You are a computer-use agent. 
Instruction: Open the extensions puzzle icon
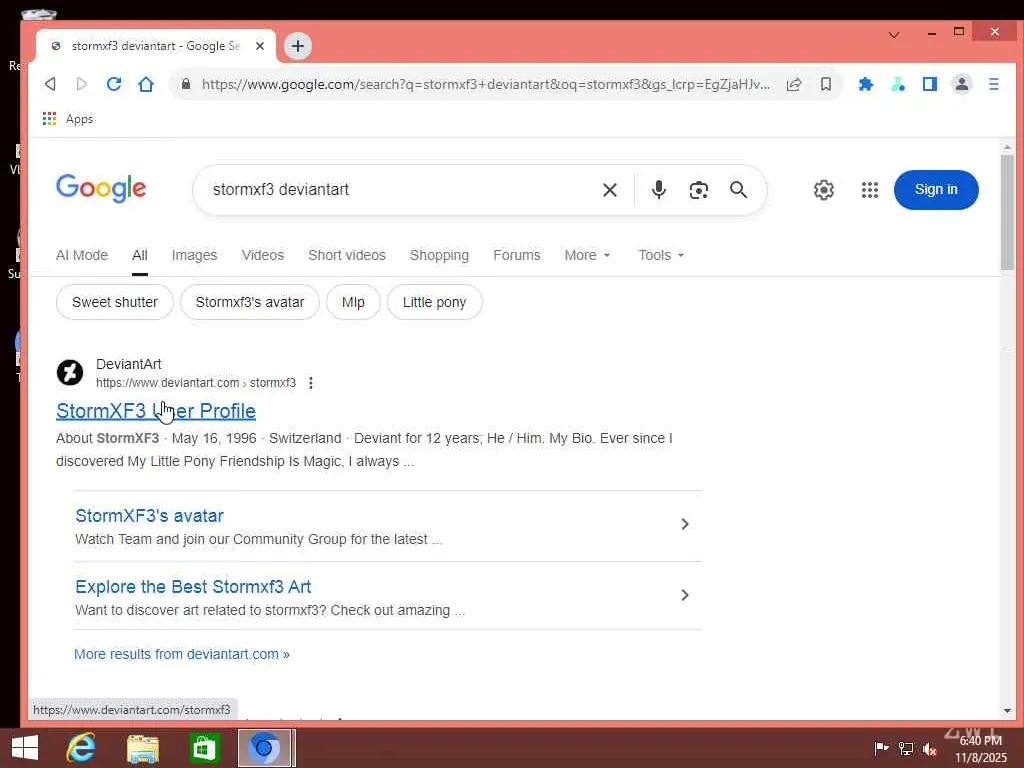866,84
